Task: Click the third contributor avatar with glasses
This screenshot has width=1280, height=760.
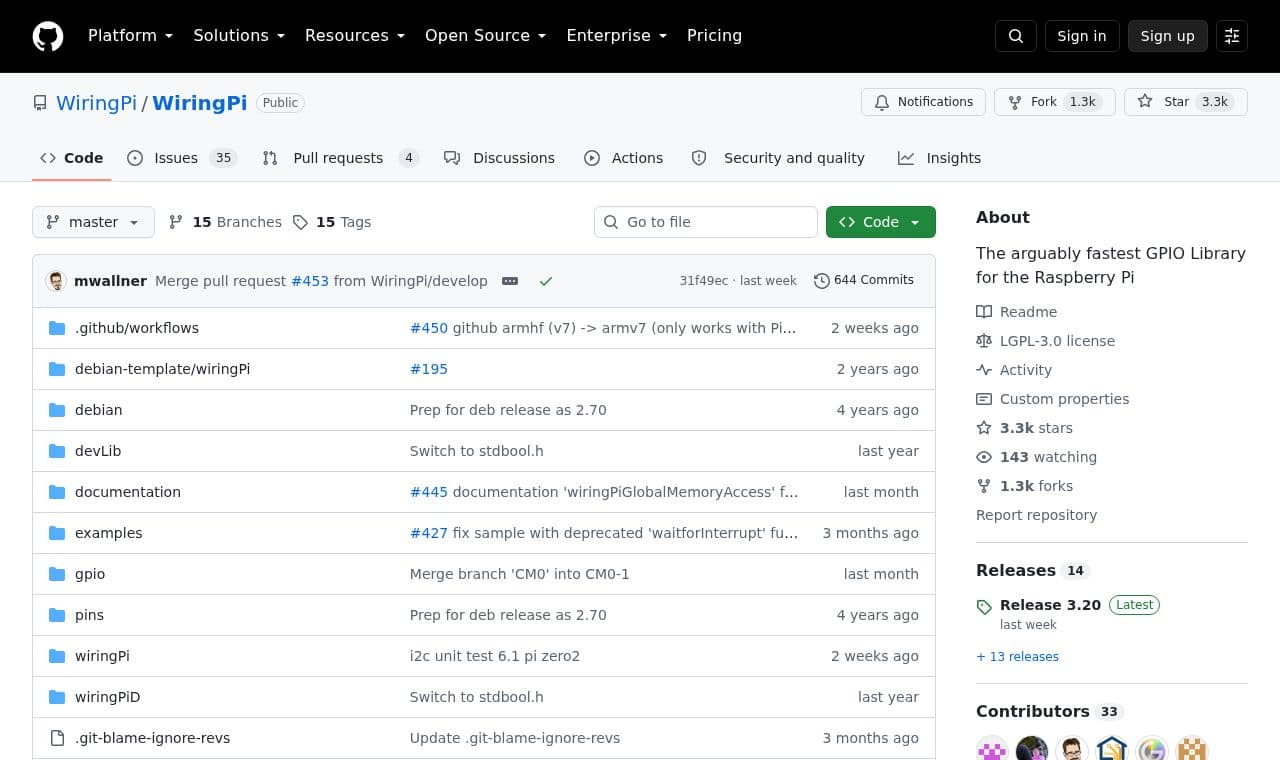Action: point(1072,751)
